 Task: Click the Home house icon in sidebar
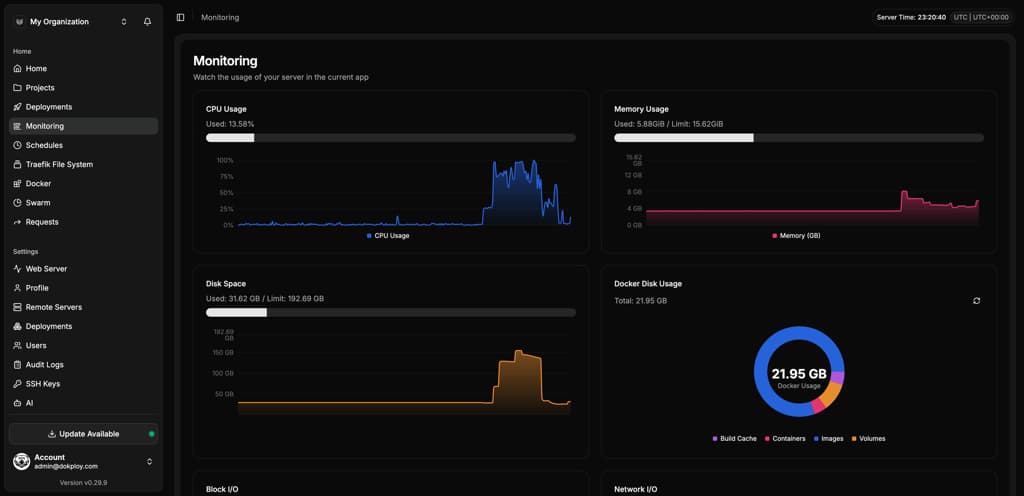17,69
